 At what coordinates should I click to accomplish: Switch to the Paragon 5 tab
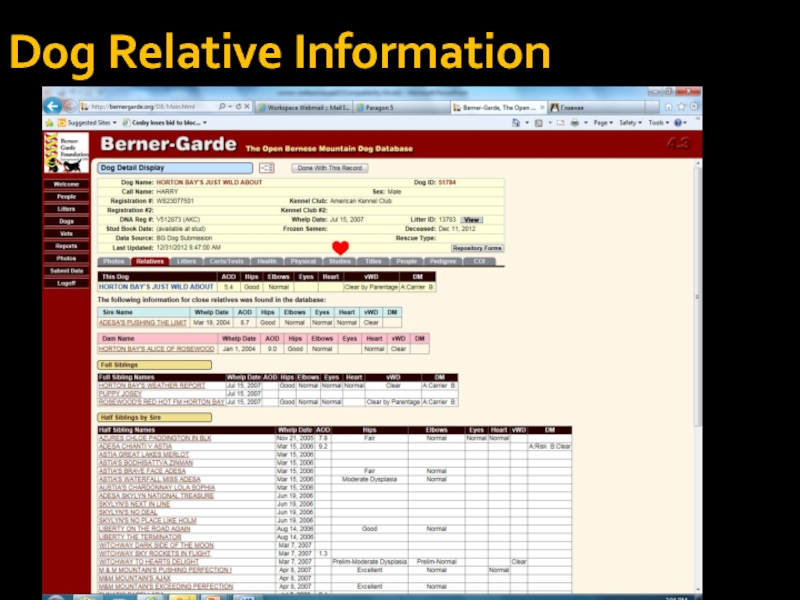[402, 108]
